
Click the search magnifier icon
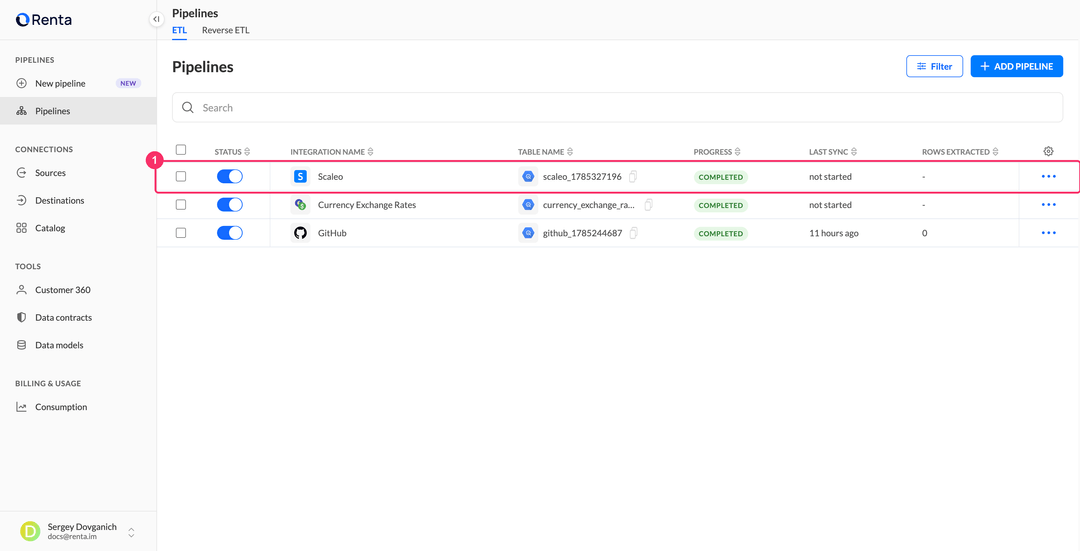187,107
